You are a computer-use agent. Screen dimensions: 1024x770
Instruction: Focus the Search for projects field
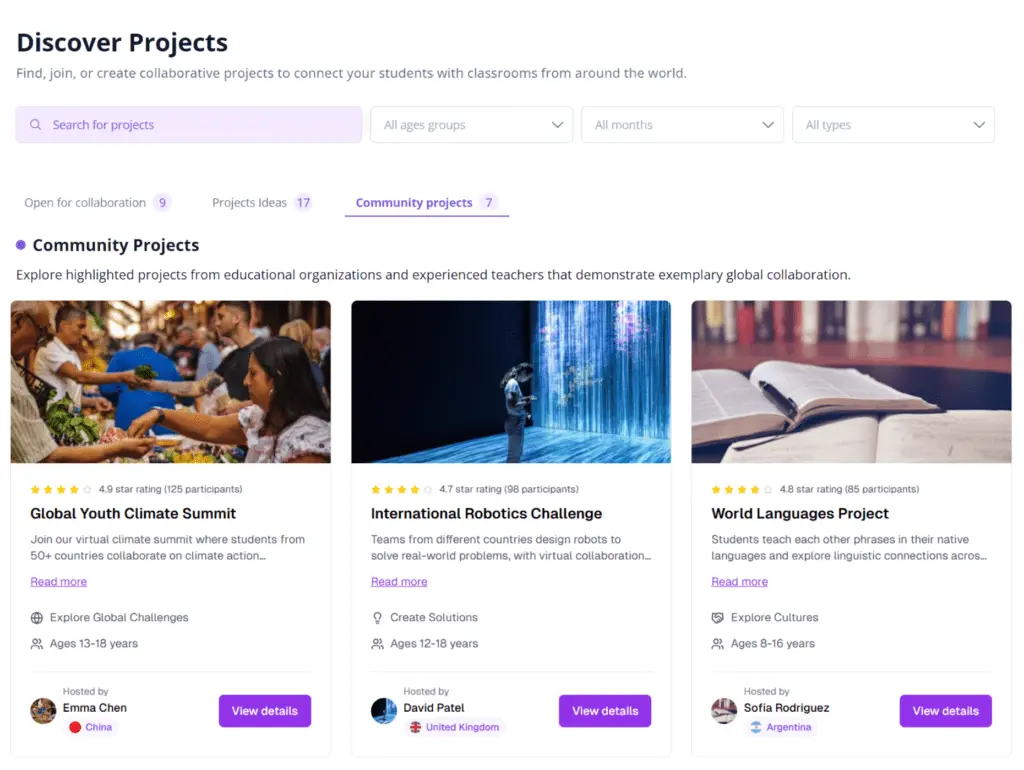click(189, 124)
